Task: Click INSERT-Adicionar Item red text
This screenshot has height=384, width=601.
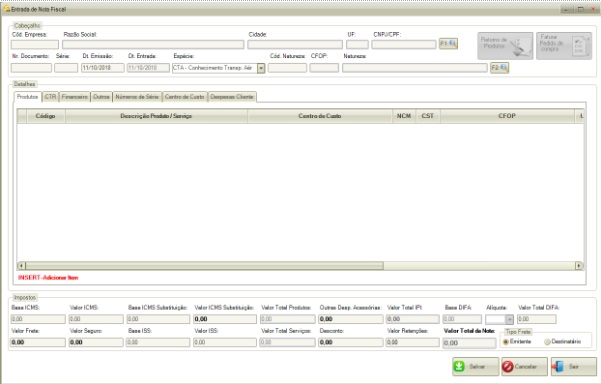Action: [x=48, y=277]
